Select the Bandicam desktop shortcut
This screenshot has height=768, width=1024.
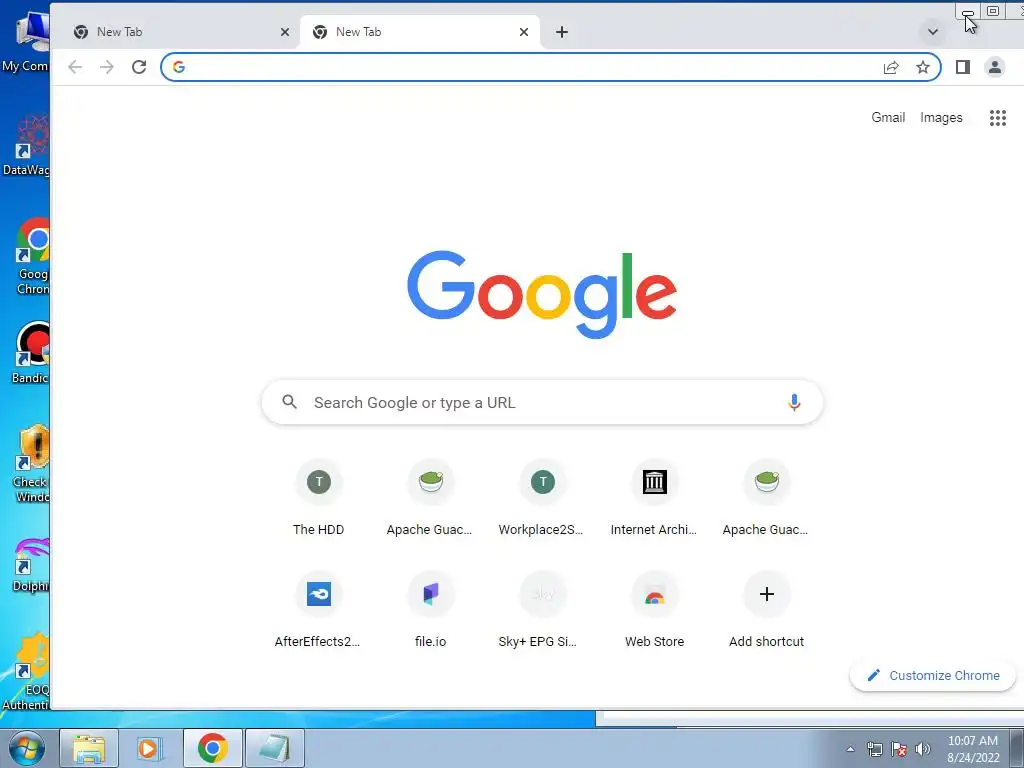tap(30, 353)
